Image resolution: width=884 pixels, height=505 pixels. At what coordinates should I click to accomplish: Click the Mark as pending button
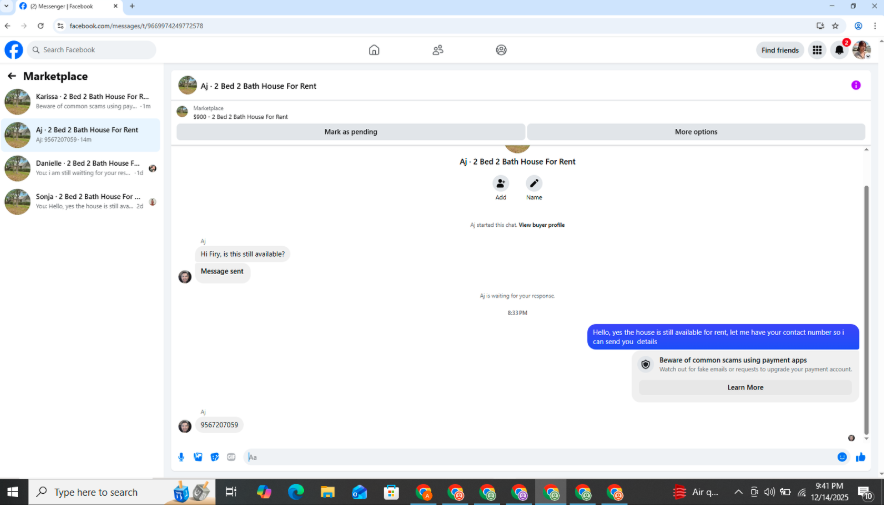pos(351,132)
